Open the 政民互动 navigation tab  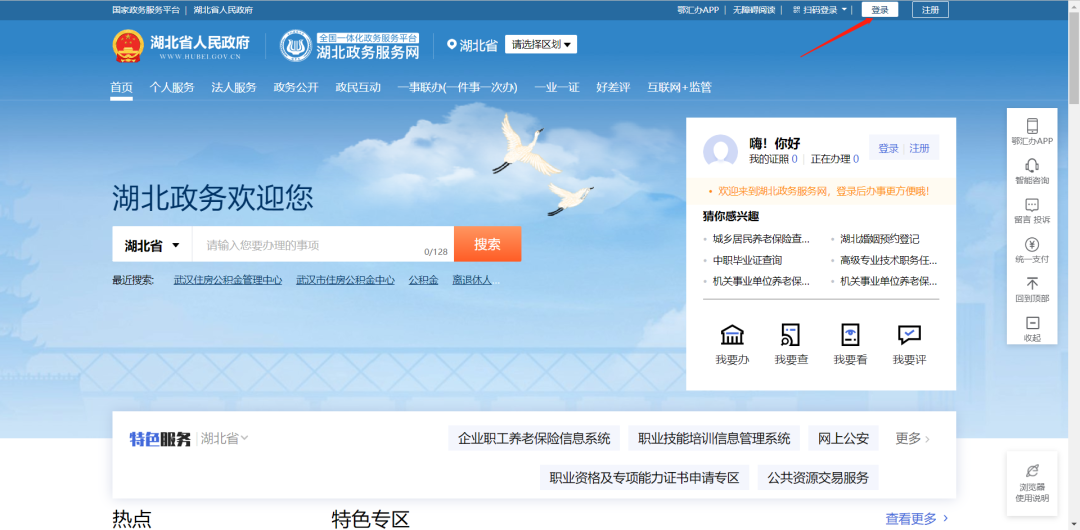(358, 88)
